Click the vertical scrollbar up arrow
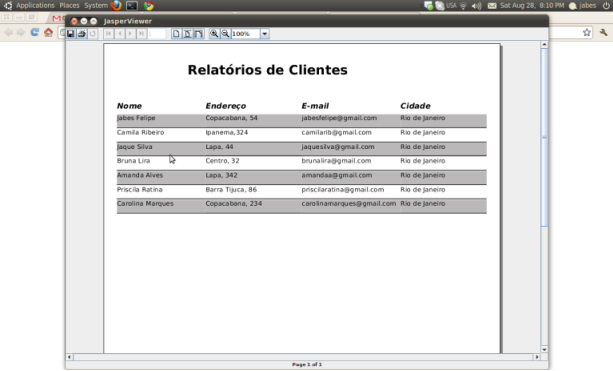 [544, 45]
